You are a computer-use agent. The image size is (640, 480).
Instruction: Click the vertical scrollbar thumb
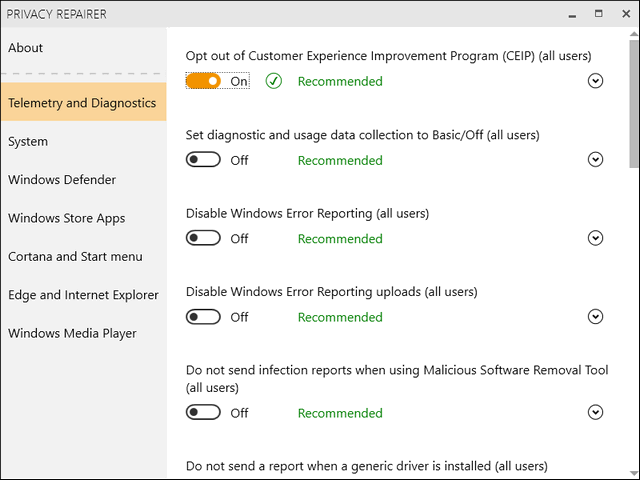coord(633,104)
